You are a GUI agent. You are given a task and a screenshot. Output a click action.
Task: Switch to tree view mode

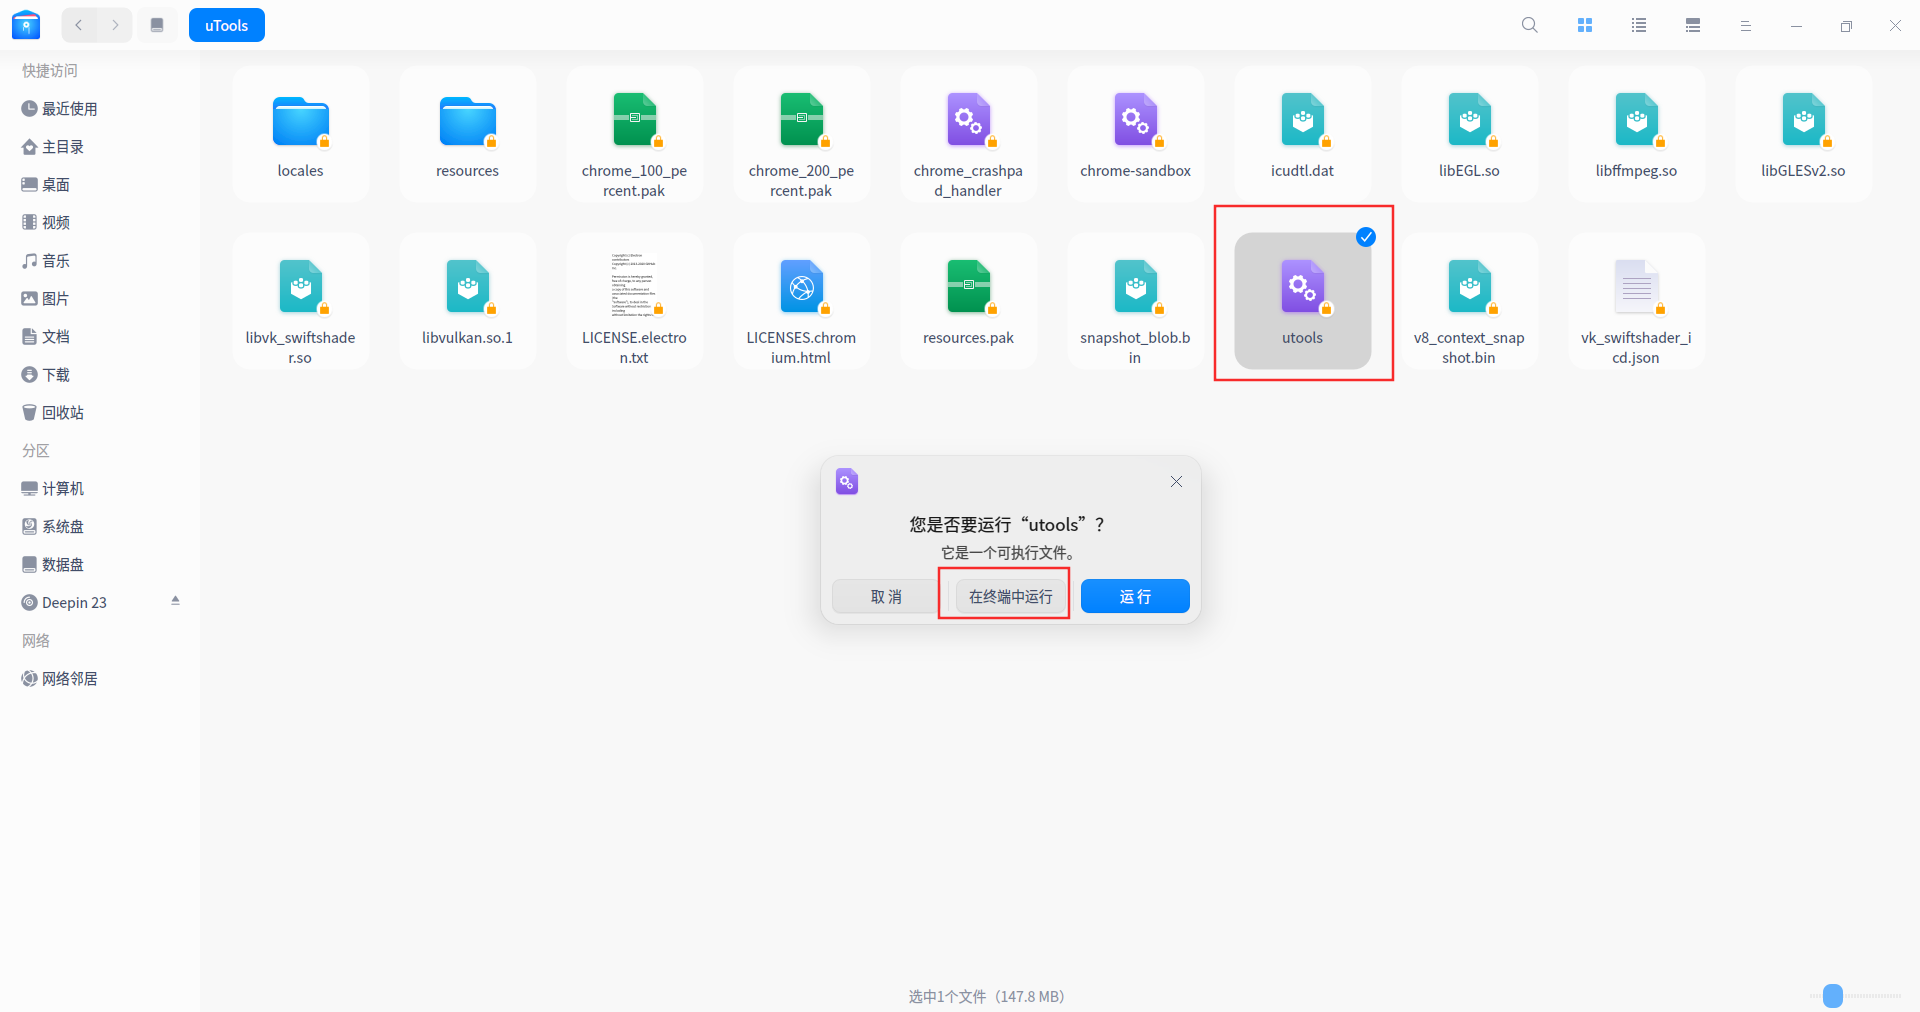click(x=1693, y=25)
